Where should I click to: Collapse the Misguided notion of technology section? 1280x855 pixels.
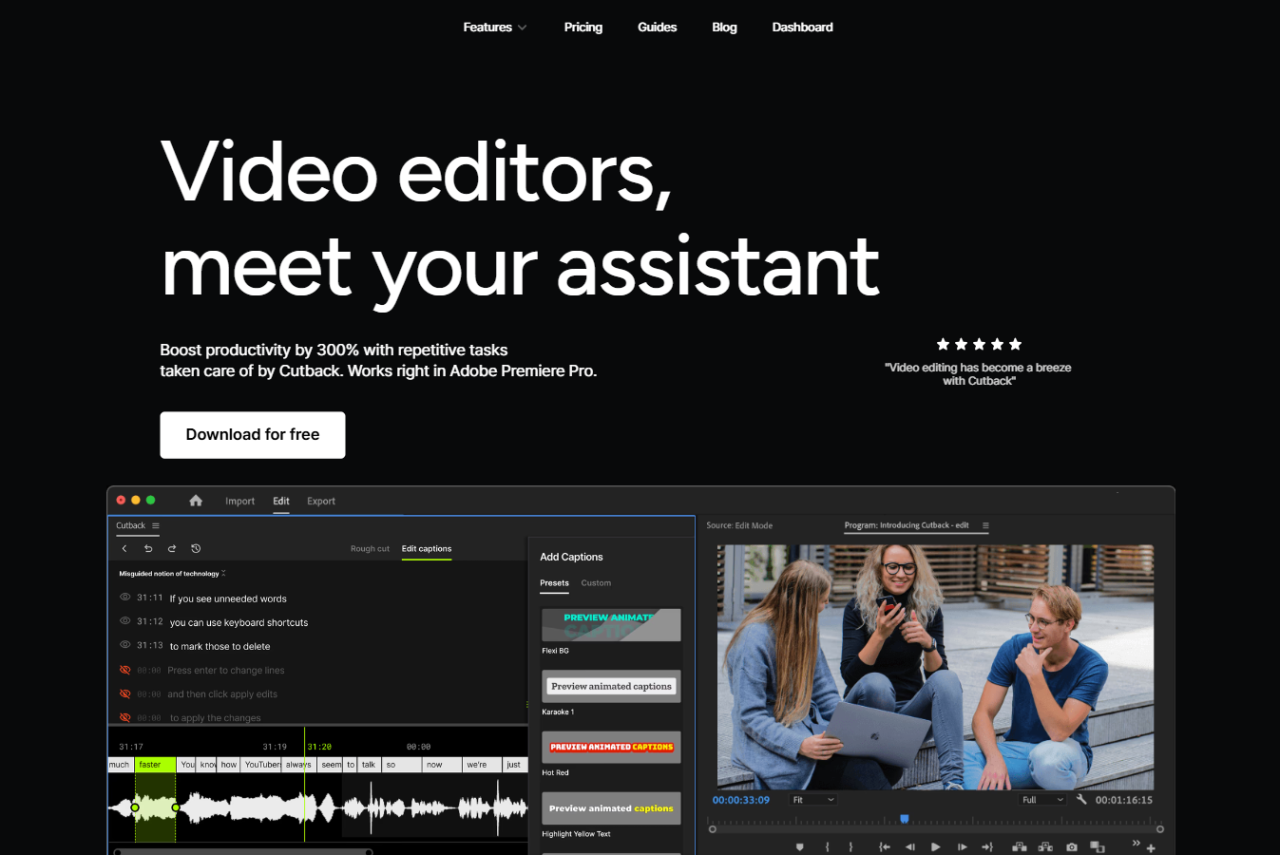click(224, 574)
